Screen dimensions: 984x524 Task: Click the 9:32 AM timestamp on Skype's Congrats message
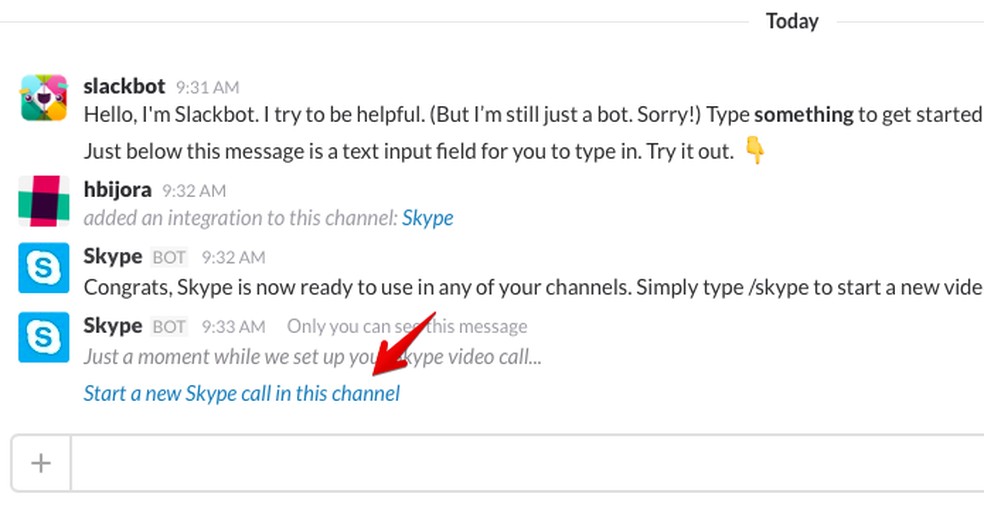233,258
